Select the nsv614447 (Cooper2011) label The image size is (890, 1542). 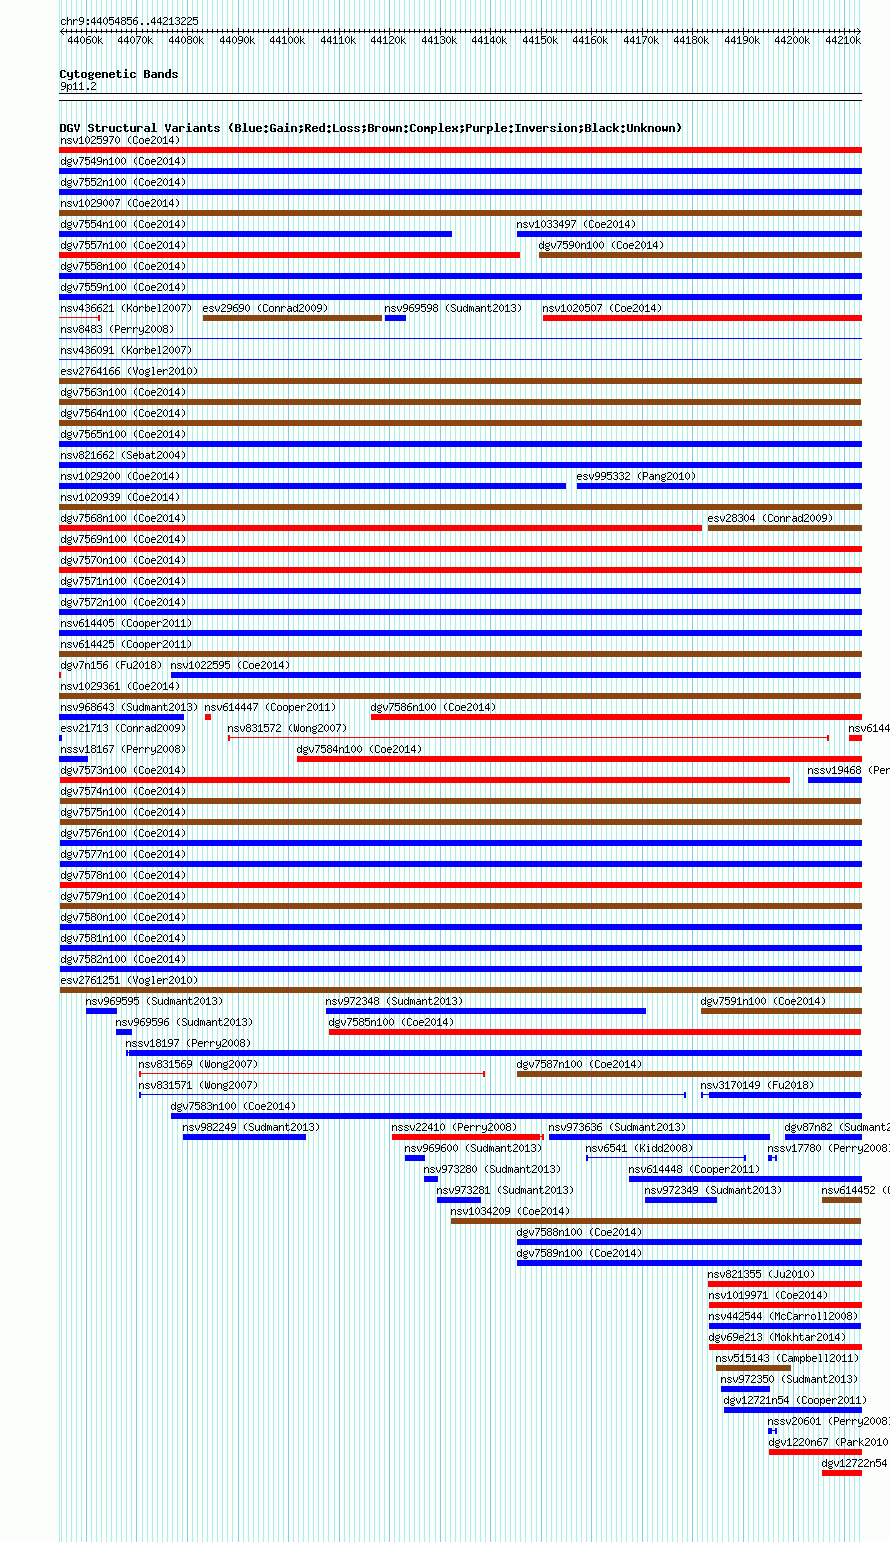point(270,708)
